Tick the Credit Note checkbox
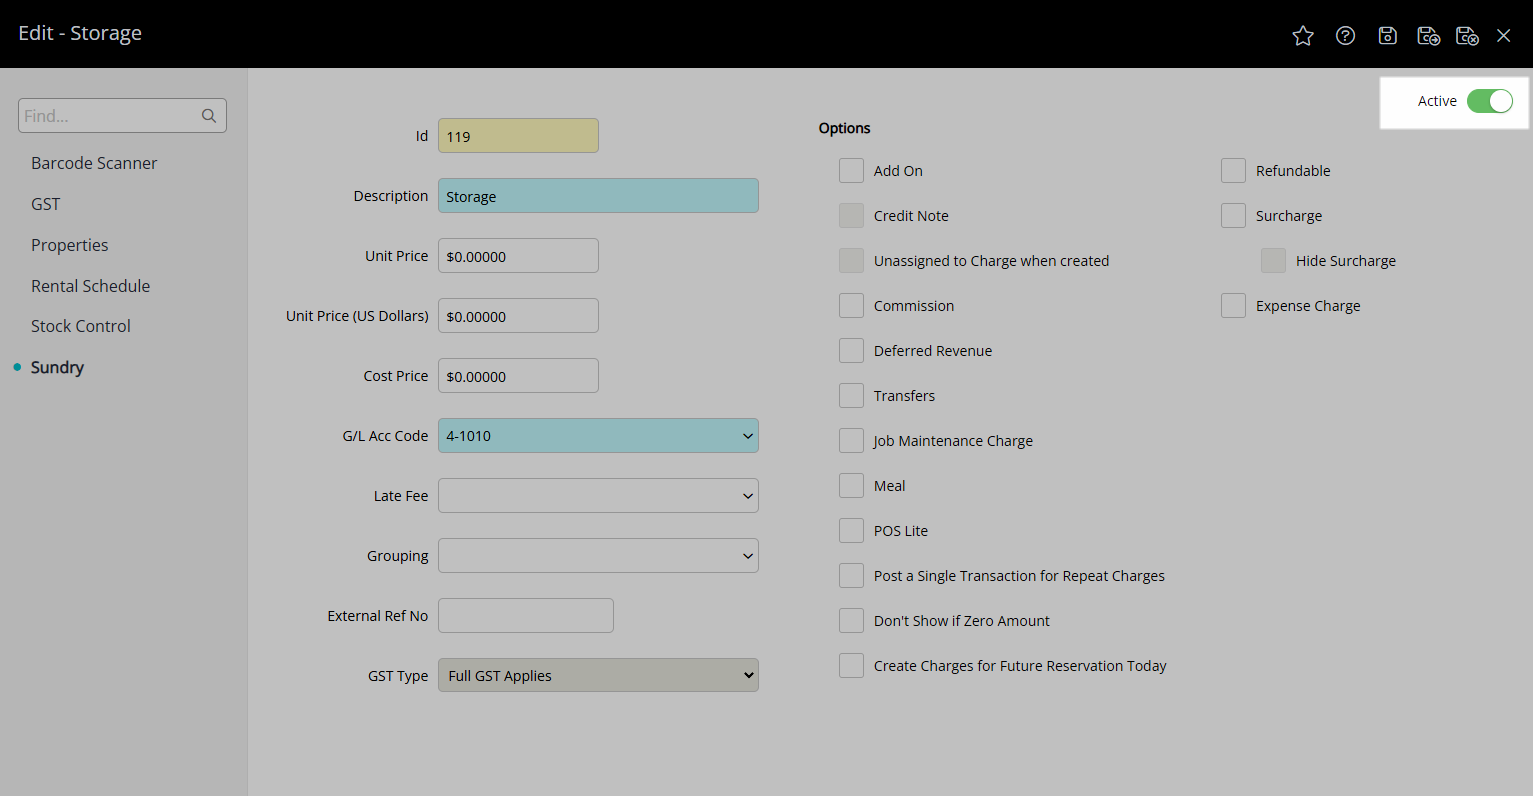This screenshot has height=796, width=1533. click(851, 216)
